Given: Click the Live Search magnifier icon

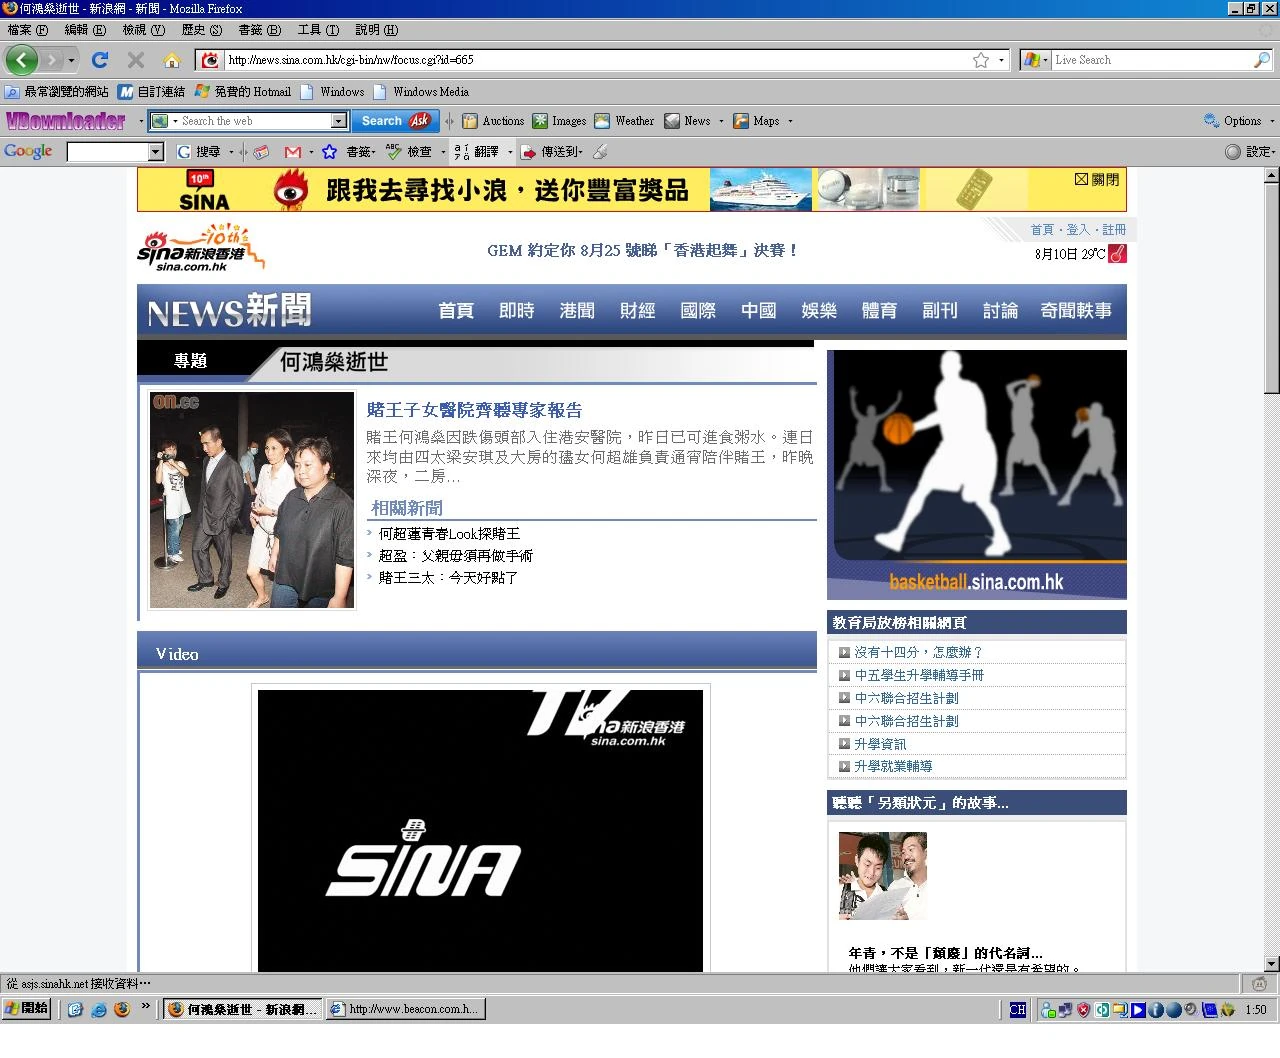Looking at the screenshot, I should click(1262, 60).
